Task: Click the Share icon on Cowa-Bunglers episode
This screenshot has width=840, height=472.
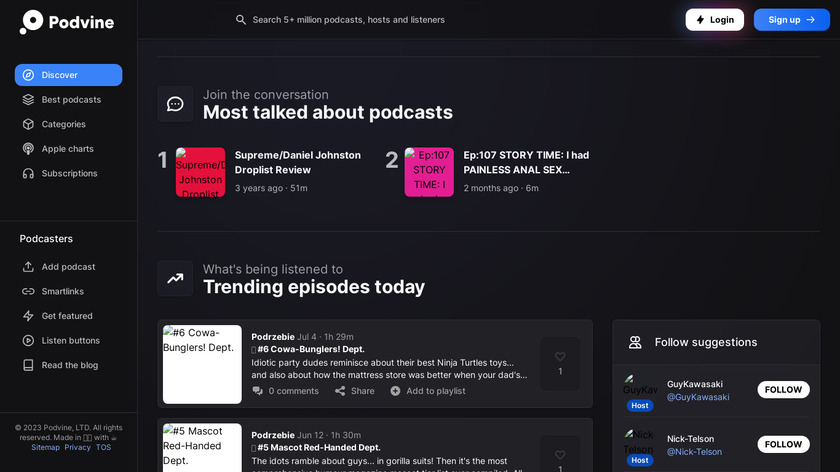Action: tap(340, 391)
